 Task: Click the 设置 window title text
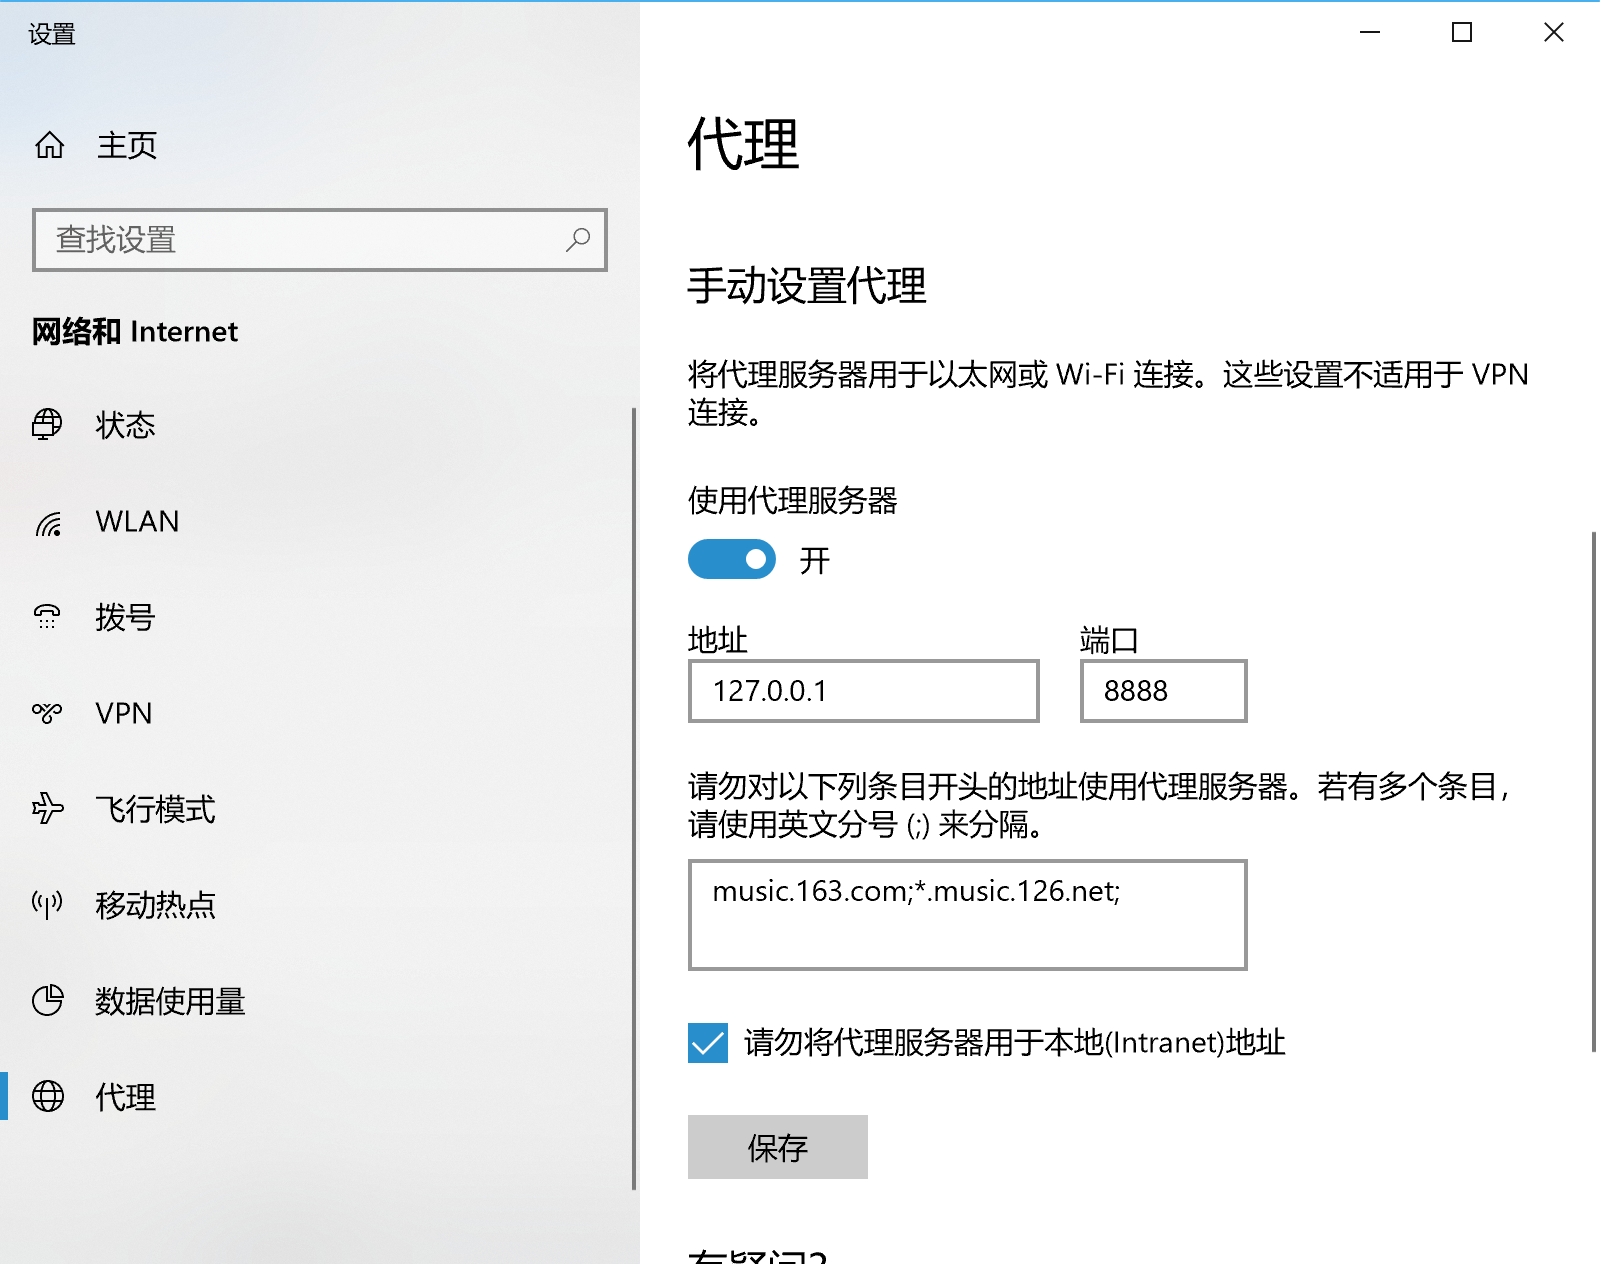pos(52,35)
